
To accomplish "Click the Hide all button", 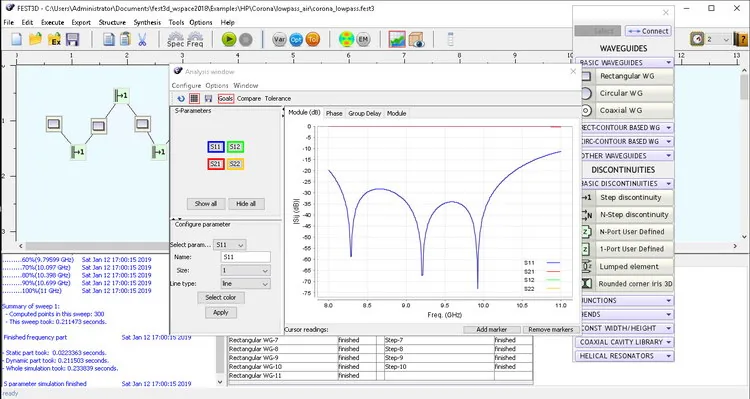I will pyautogui.click(x=246, y=204).
